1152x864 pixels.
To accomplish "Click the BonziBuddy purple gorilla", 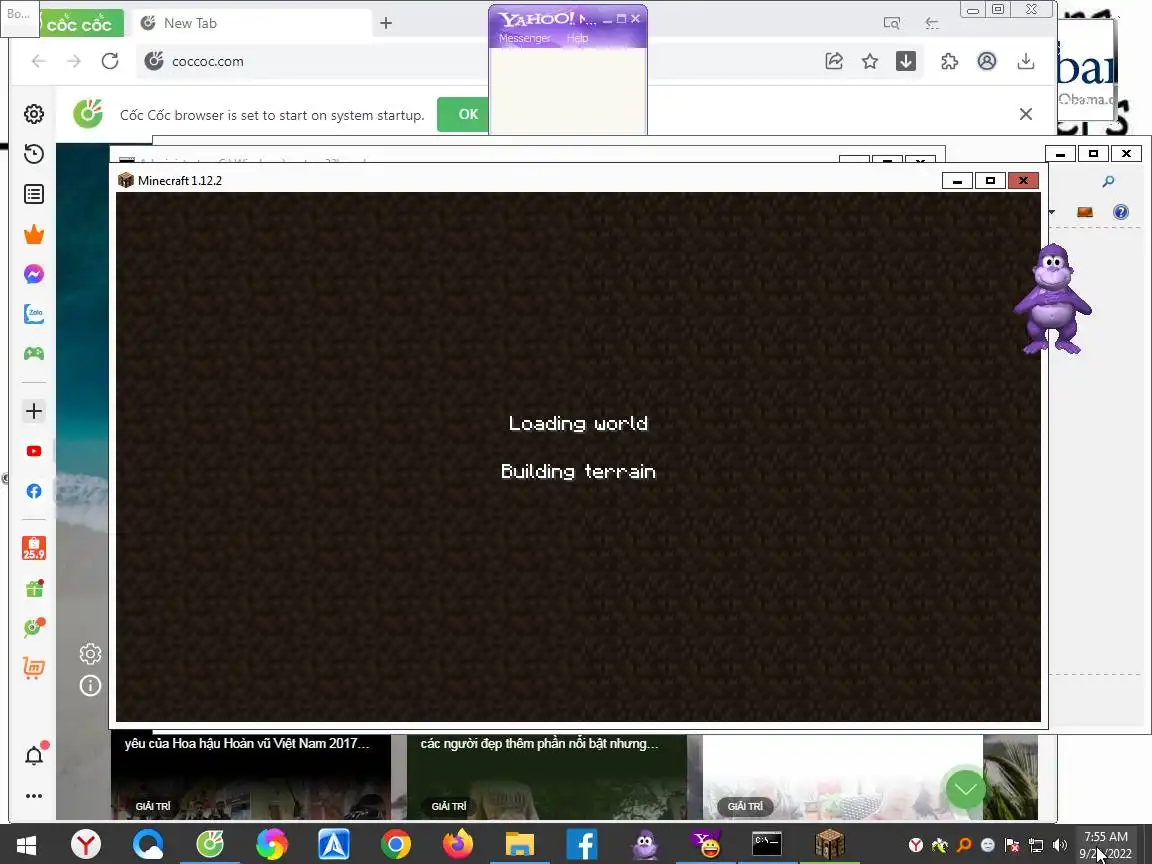I will point(1054,300).
